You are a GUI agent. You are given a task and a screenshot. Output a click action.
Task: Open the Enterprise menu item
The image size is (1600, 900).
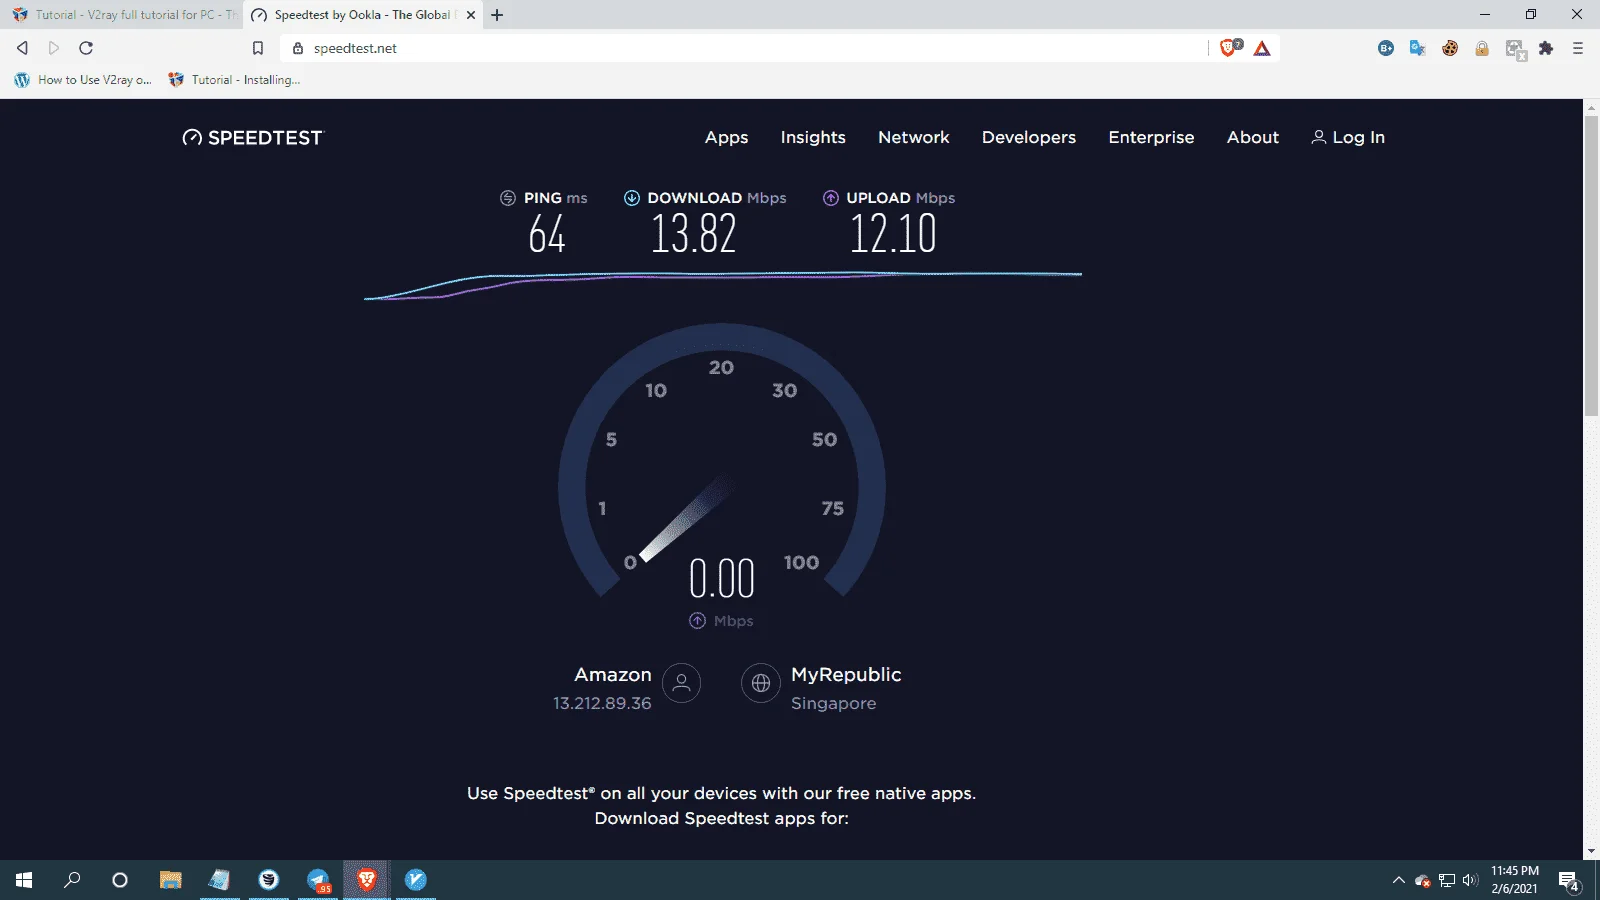[1151, 138]
